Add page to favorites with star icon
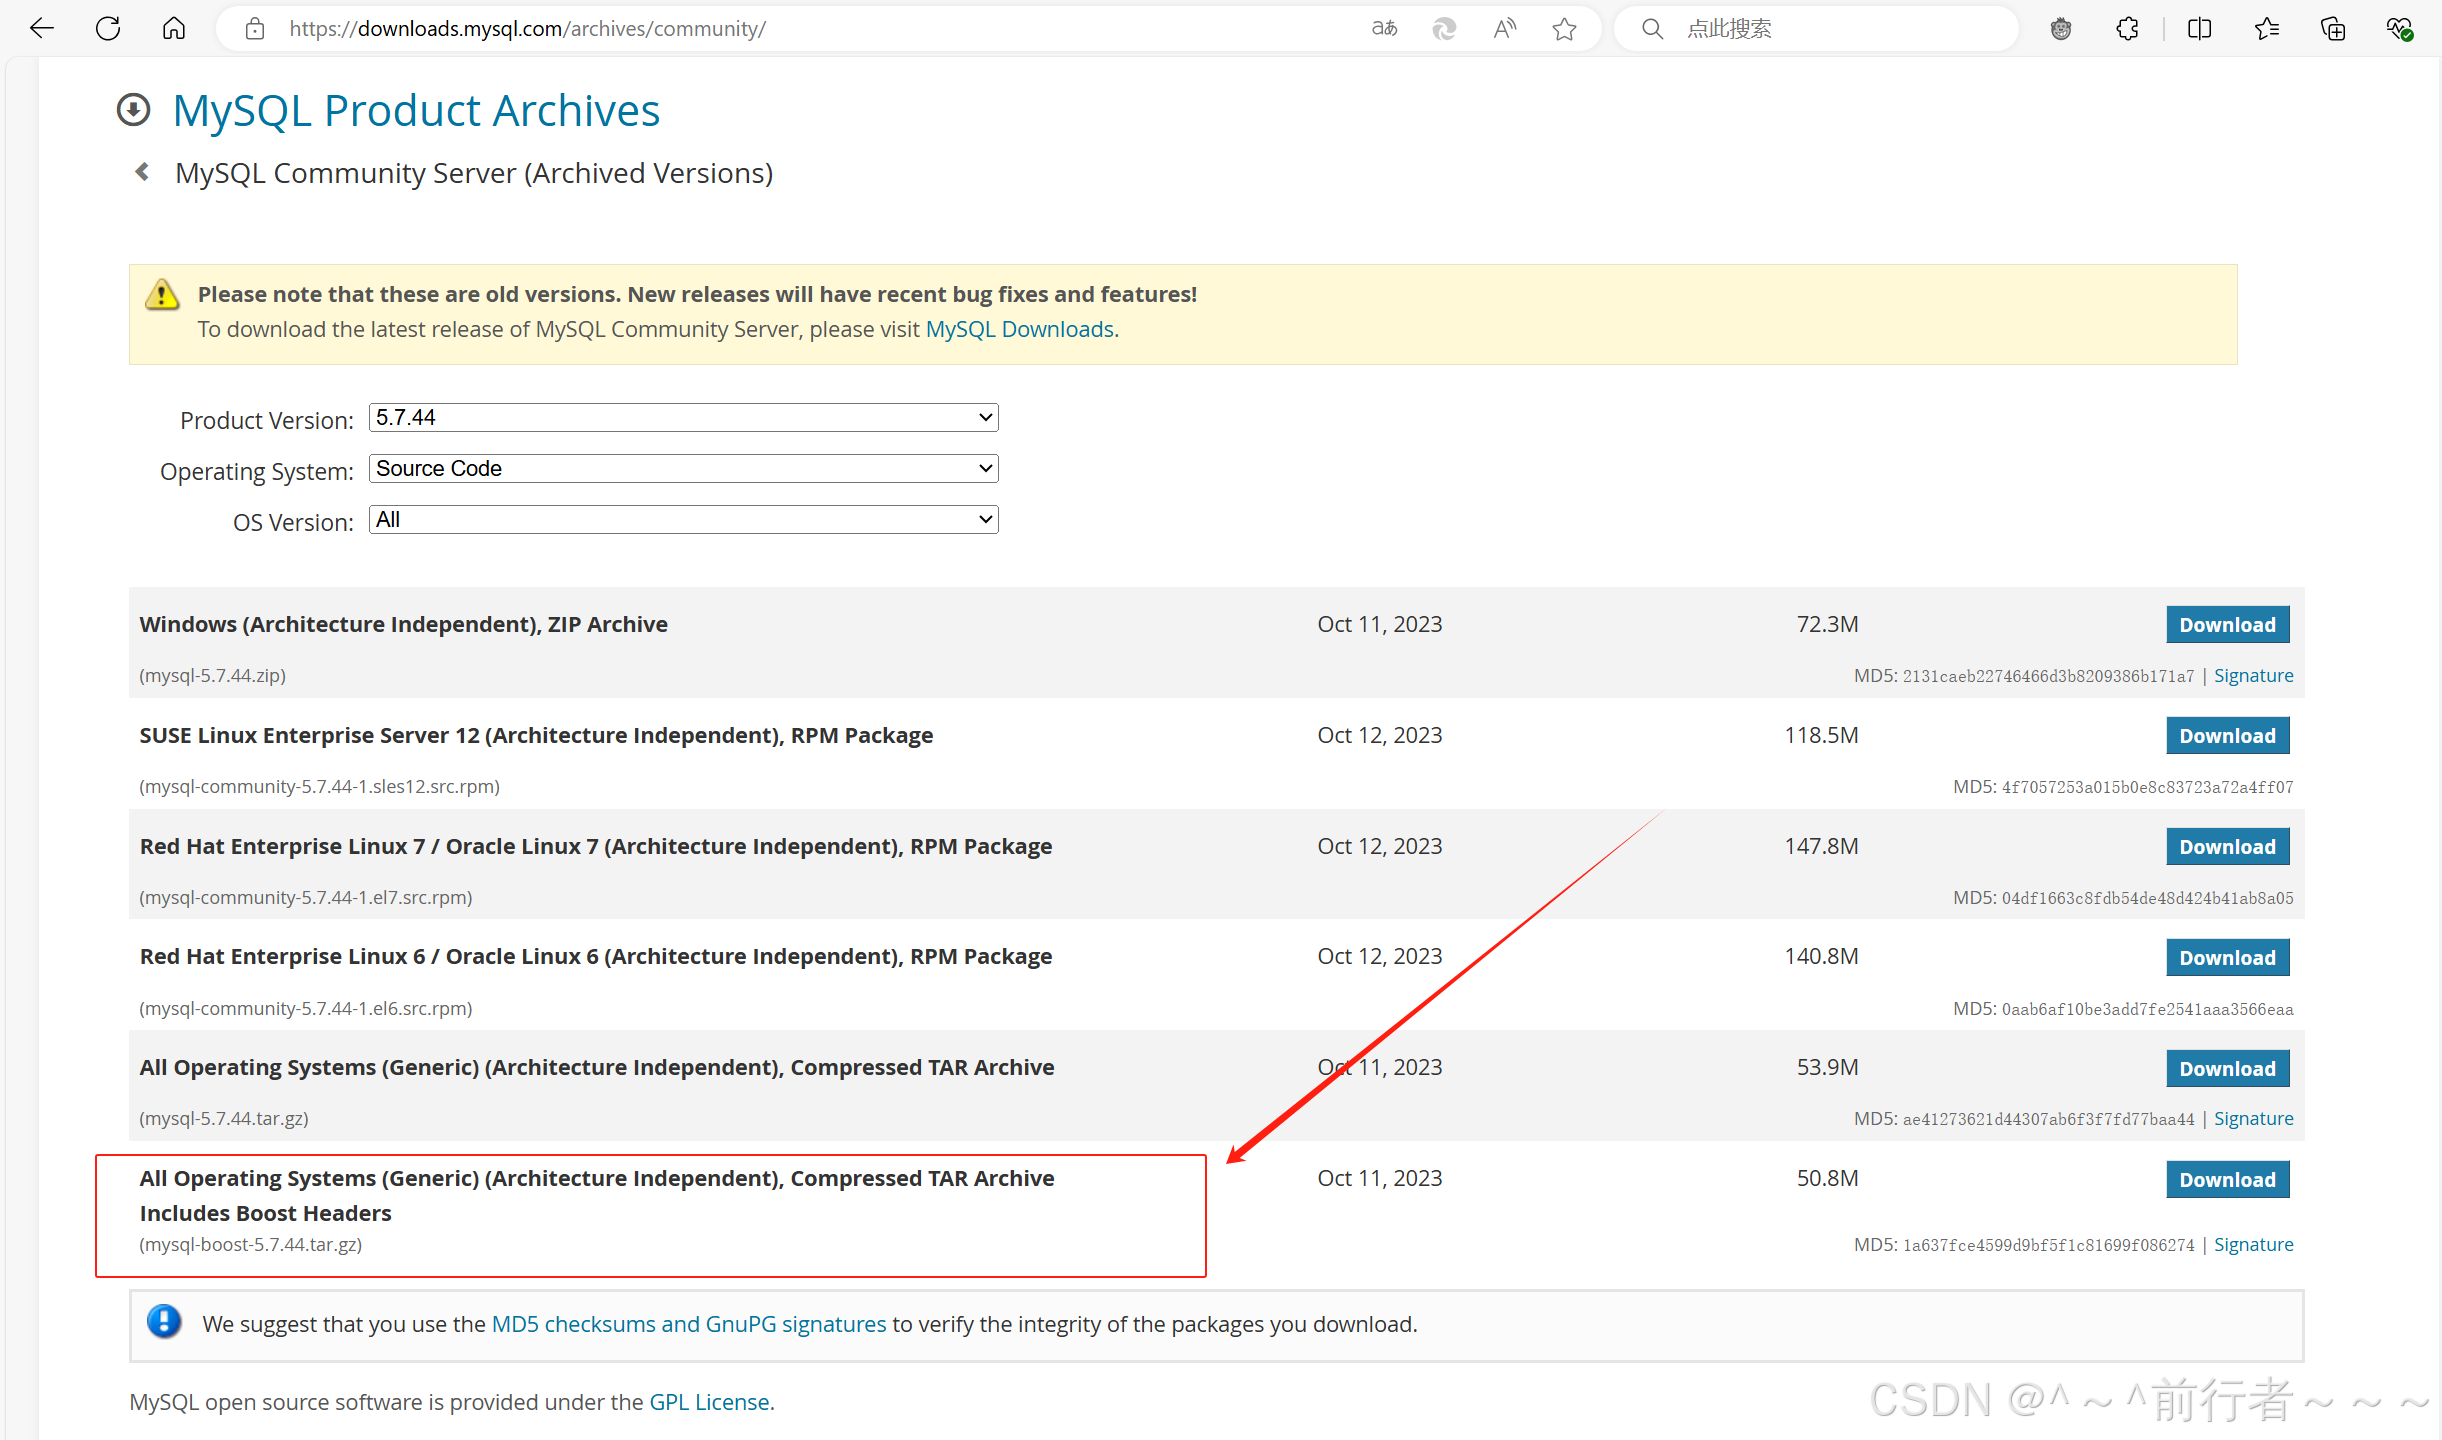This screenshot has height=1440, width=2442. (1564, 29)
